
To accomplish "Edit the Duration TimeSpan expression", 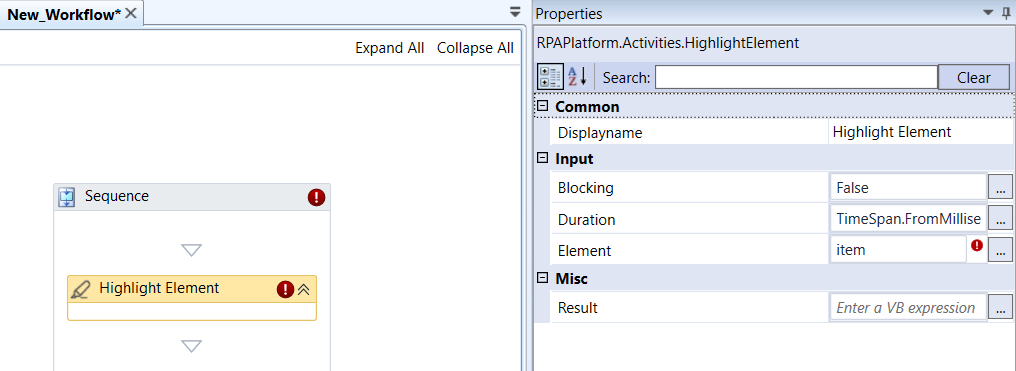I will 908,219.
